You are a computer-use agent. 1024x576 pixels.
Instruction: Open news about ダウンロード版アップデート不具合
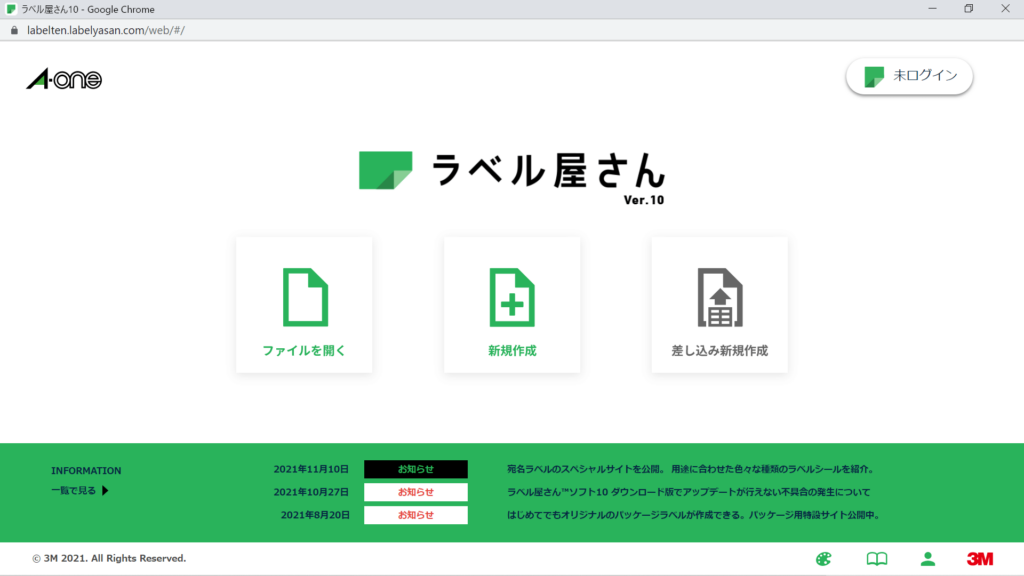pyautogui.click(x=688, y=492)
